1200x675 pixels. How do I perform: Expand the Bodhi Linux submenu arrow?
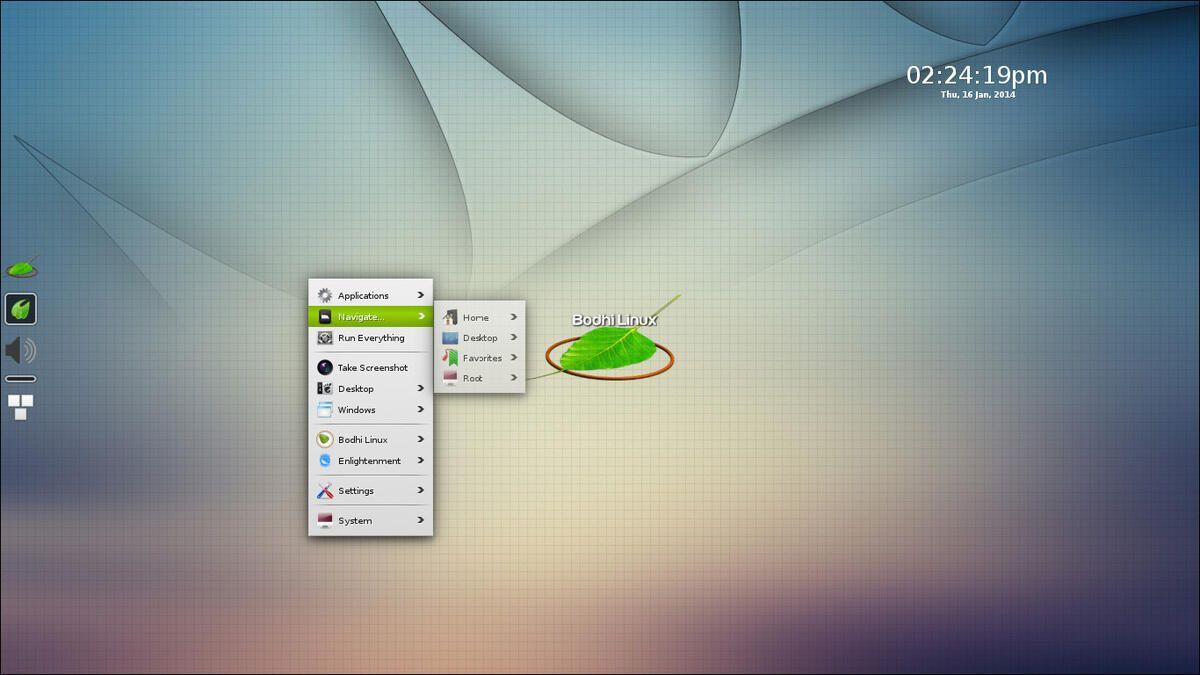coord(421,439)
